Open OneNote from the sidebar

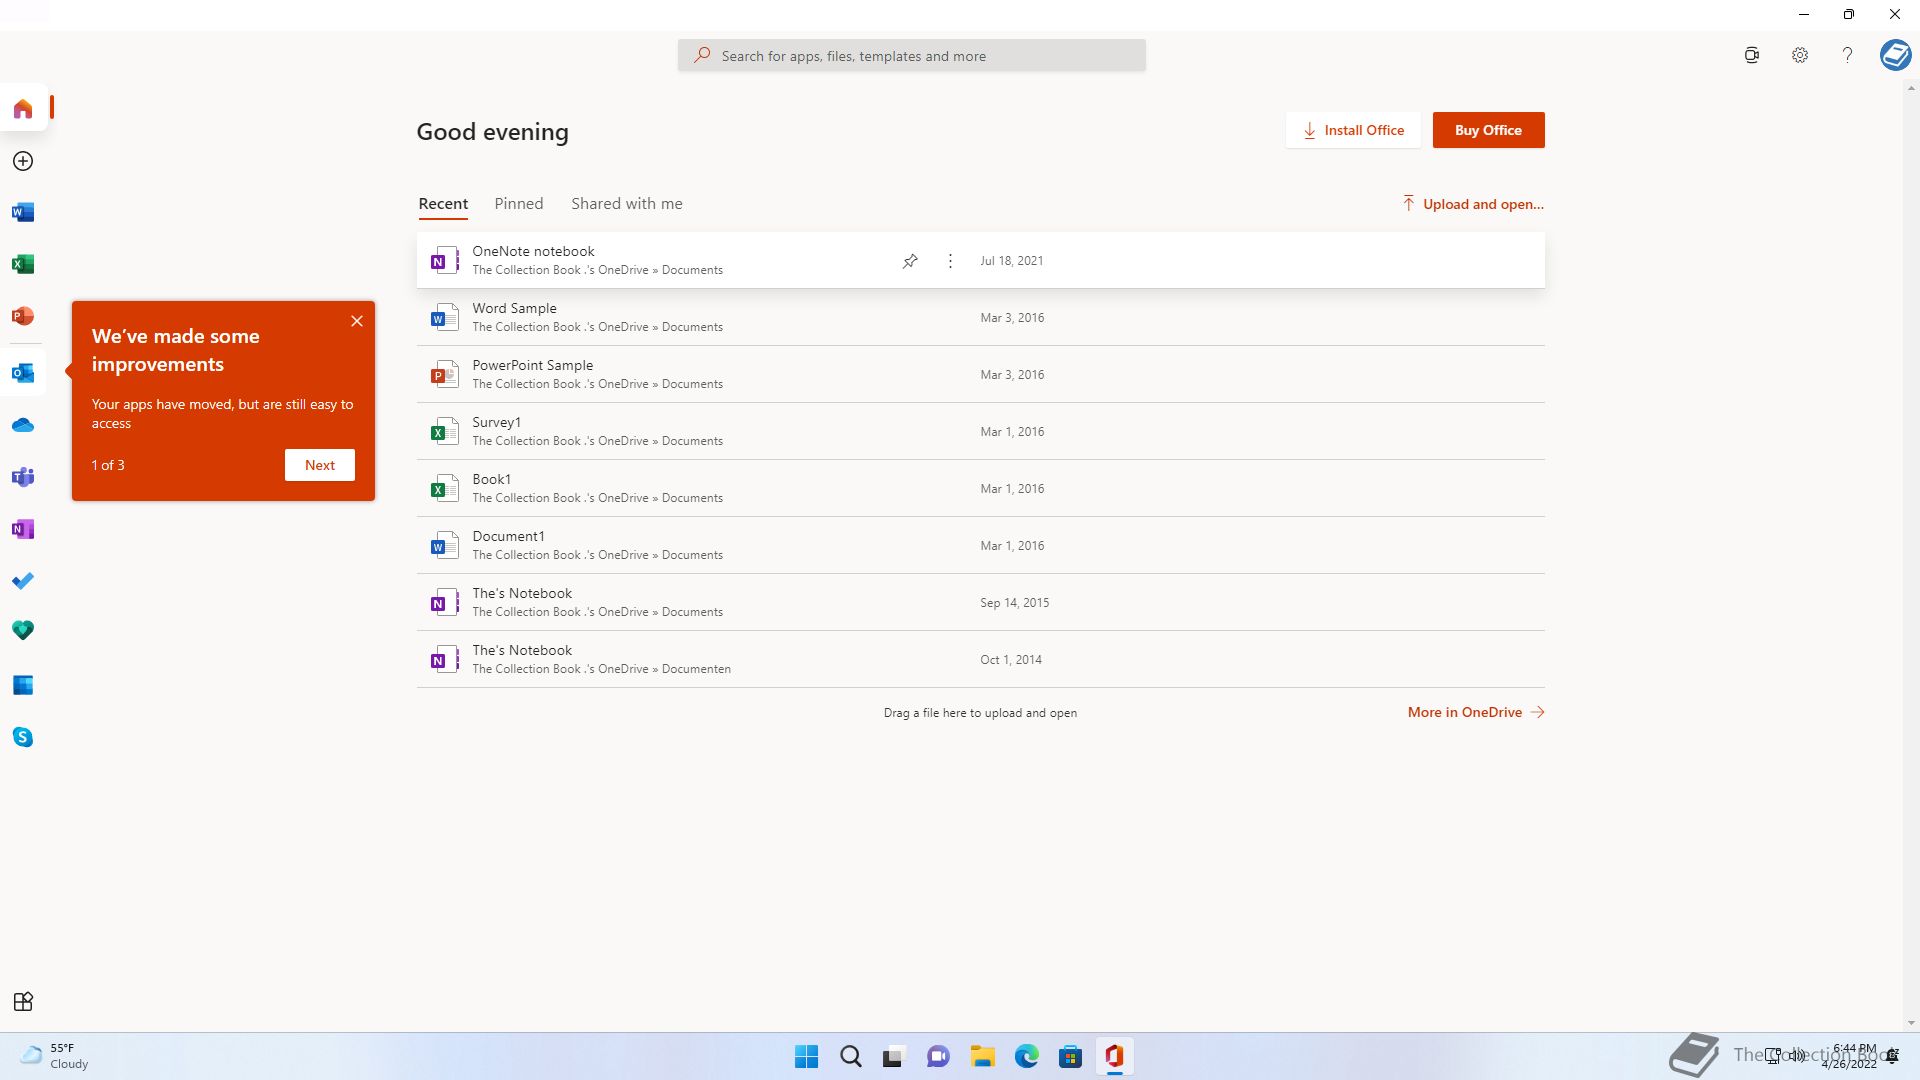23,529
